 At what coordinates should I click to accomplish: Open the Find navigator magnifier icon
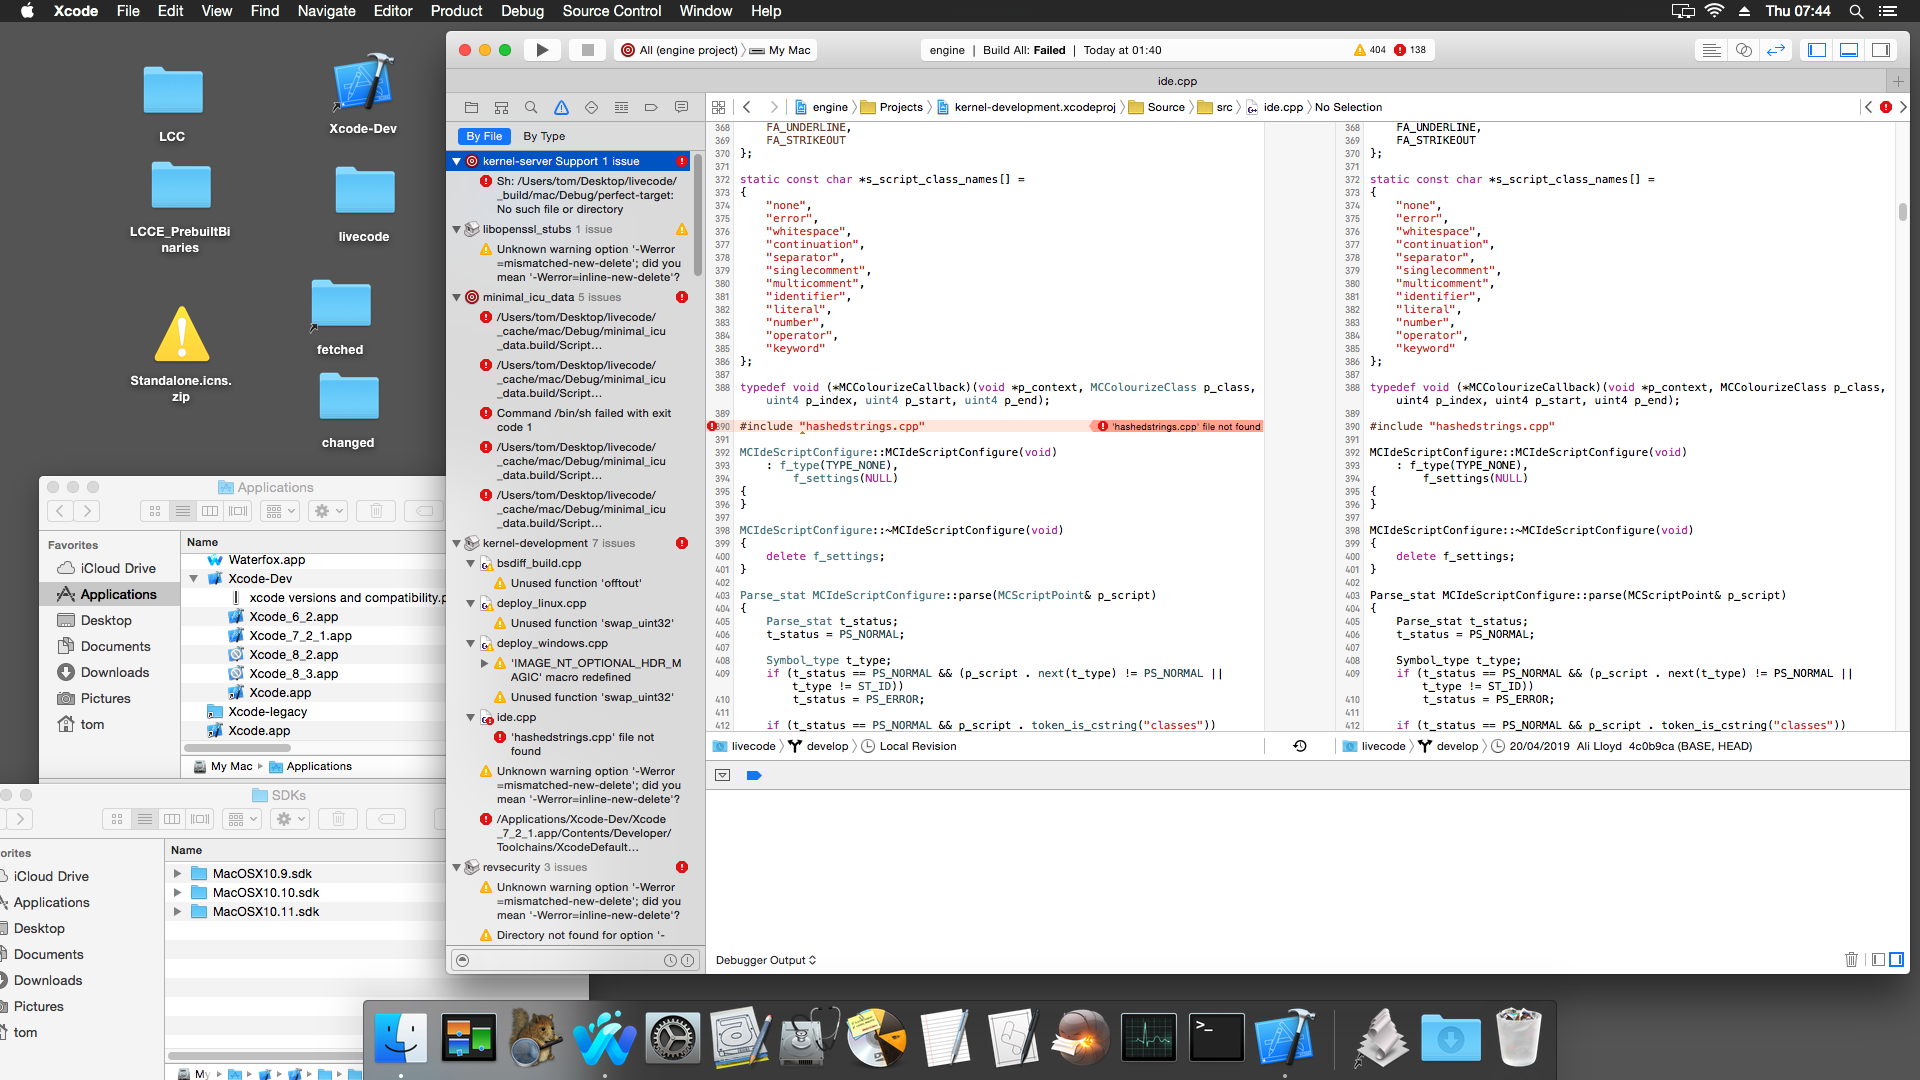pos(531,107)
